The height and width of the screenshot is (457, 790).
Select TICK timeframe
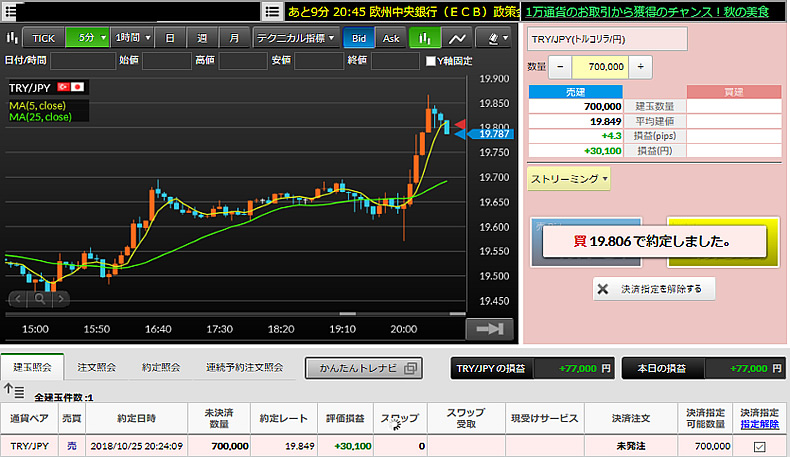point(43,38)
